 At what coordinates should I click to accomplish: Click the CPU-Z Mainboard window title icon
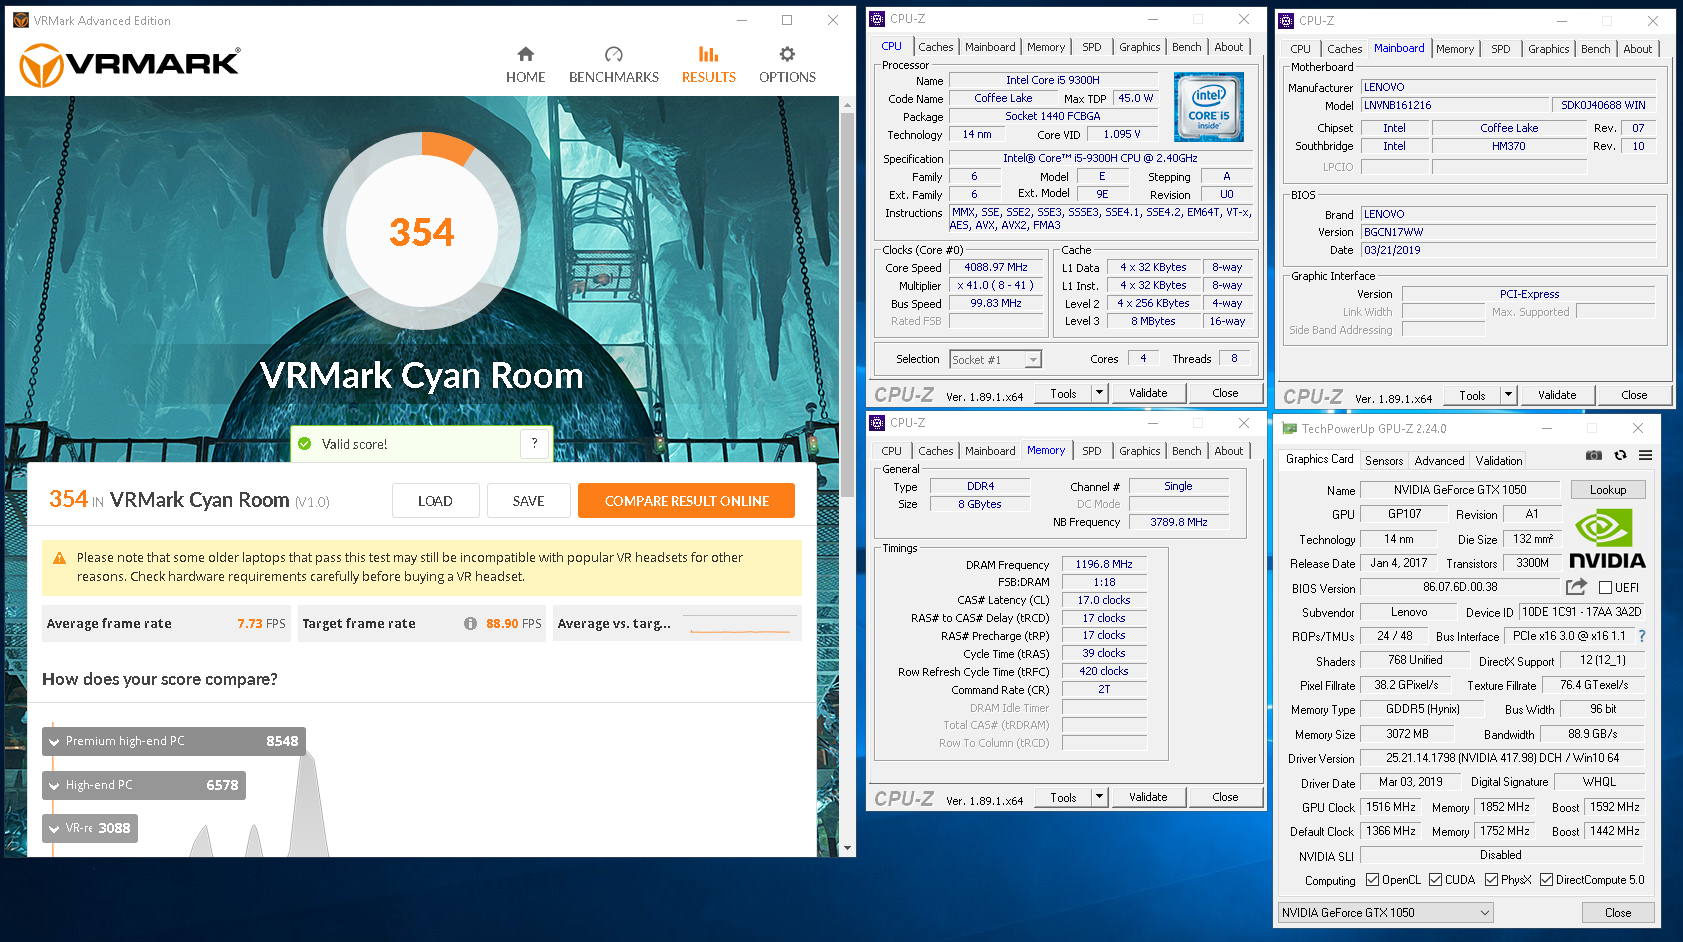tap(1286, 20)
